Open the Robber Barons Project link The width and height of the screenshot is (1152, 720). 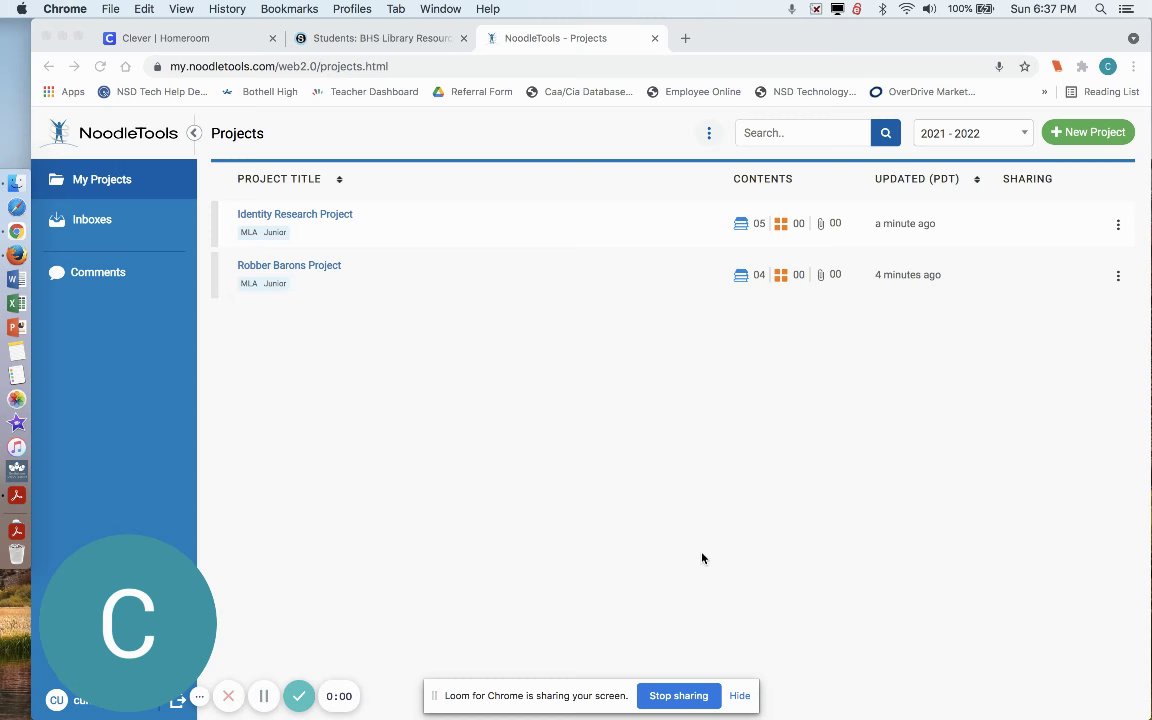click(289, 265)
